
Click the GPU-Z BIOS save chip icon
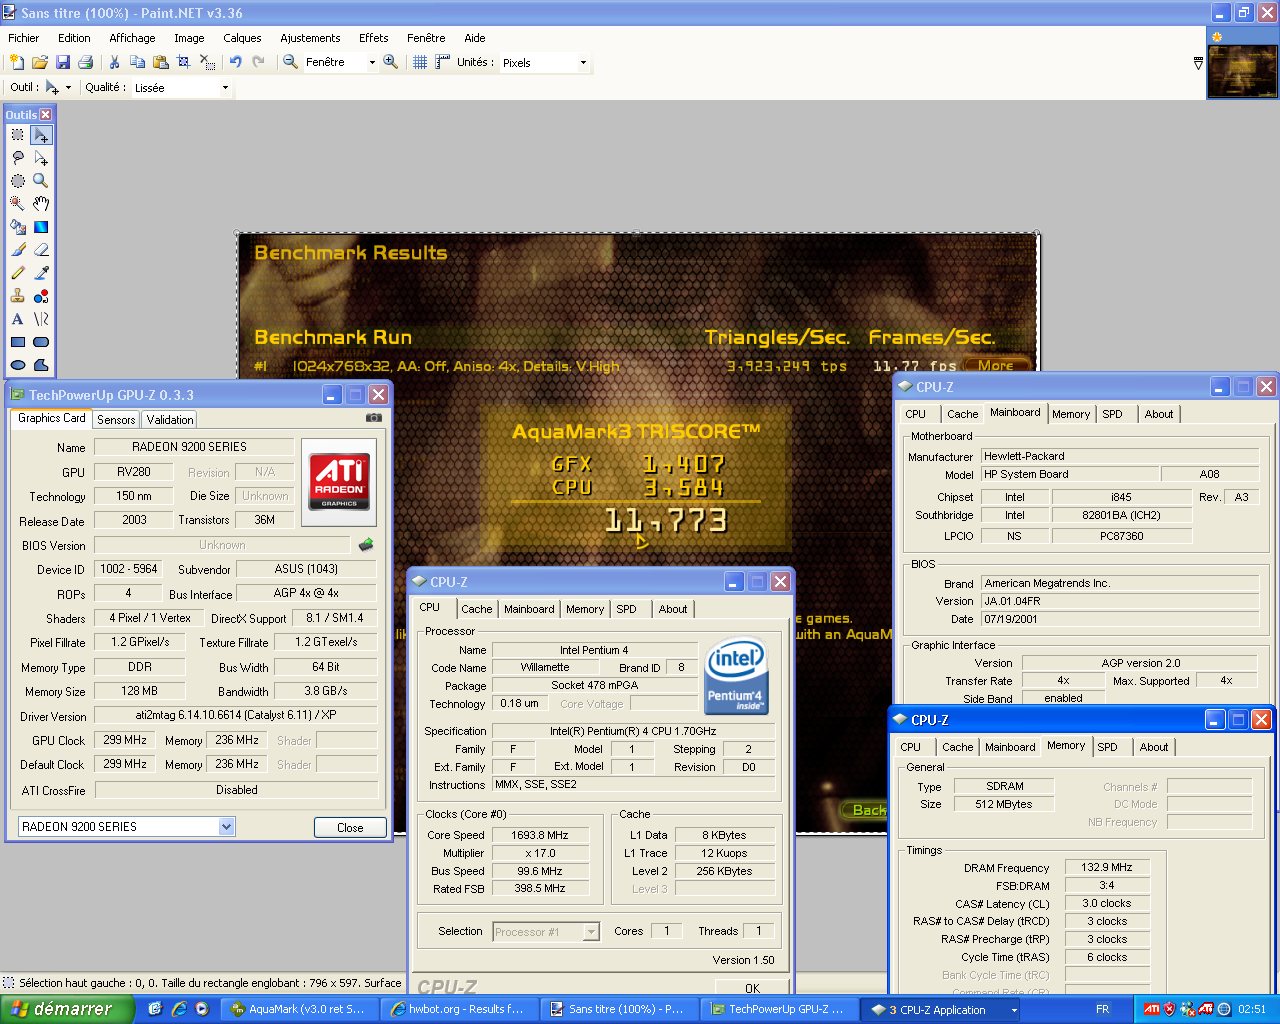coord(366,545)
